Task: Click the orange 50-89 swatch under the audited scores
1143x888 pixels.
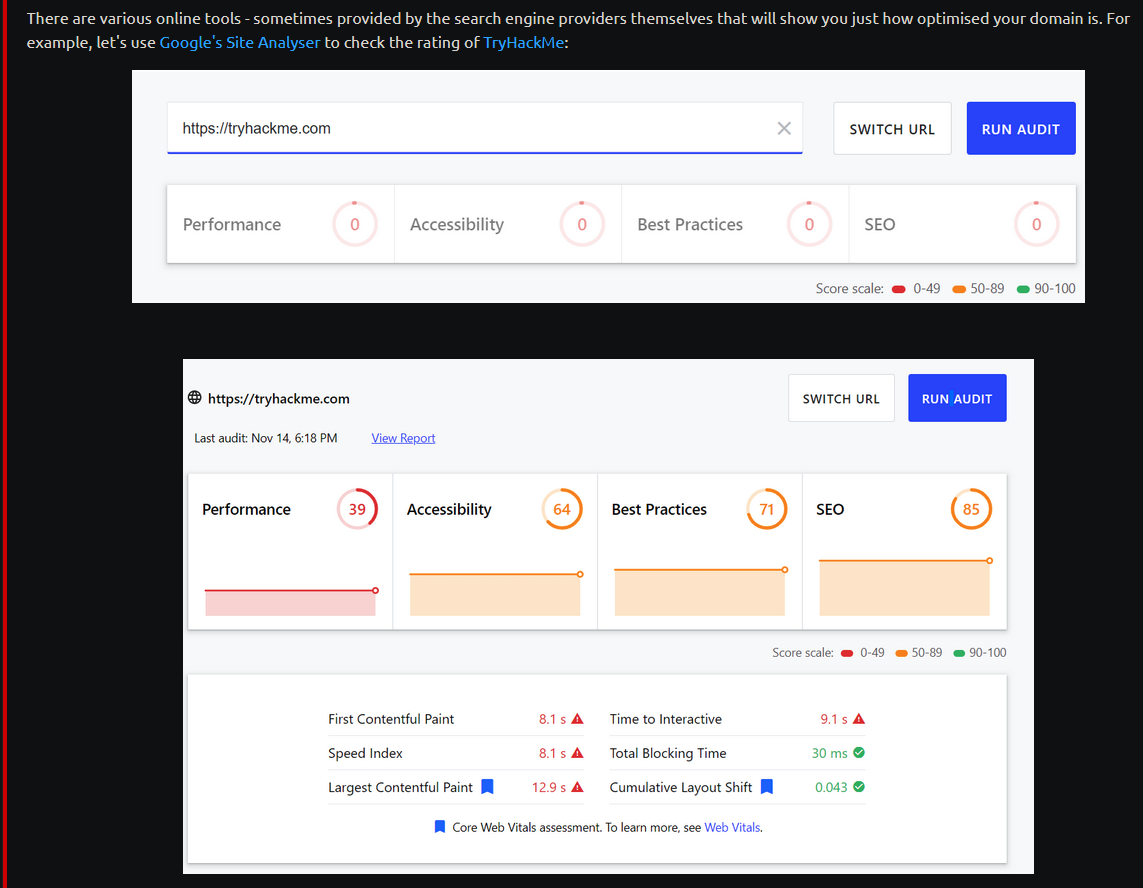Action: point(902,653)
